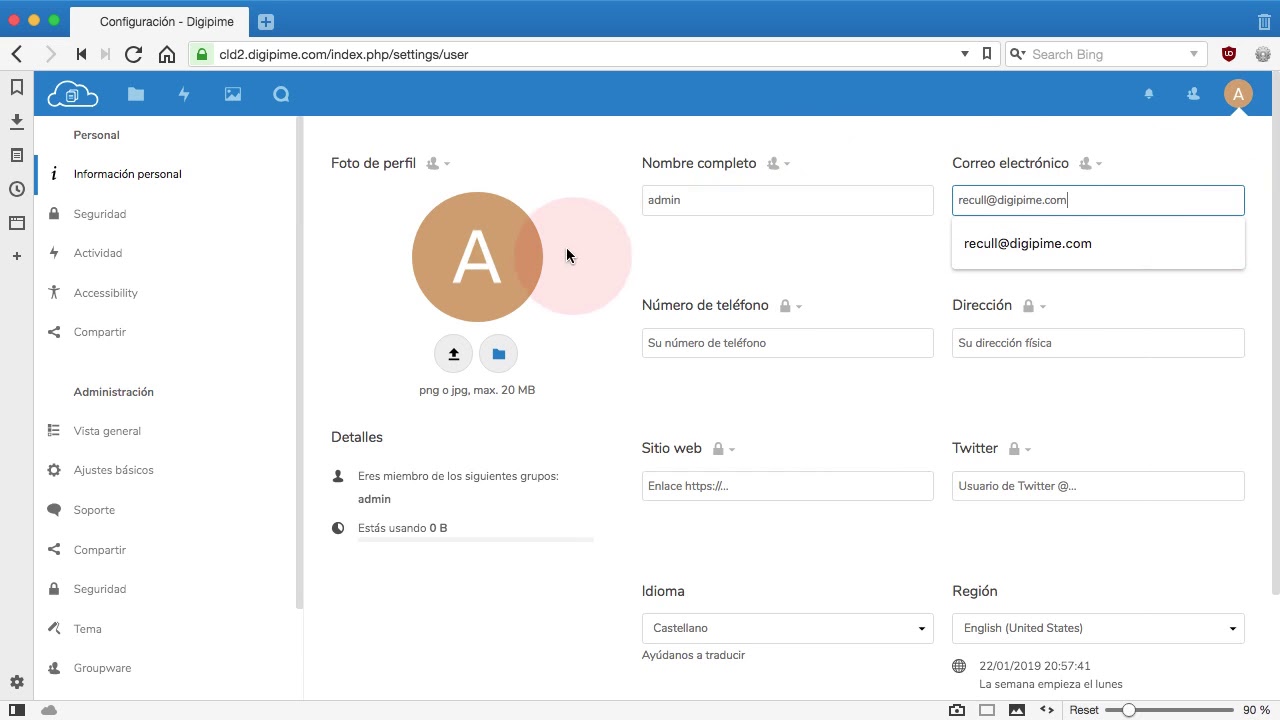Open the admin avatar user menu
The image size is (1280, 720).
1238,94
